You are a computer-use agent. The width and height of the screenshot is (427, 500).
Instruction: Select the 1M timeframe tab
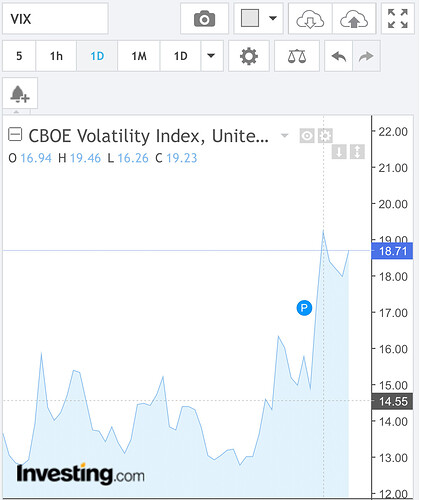click(x=139, y=56)
